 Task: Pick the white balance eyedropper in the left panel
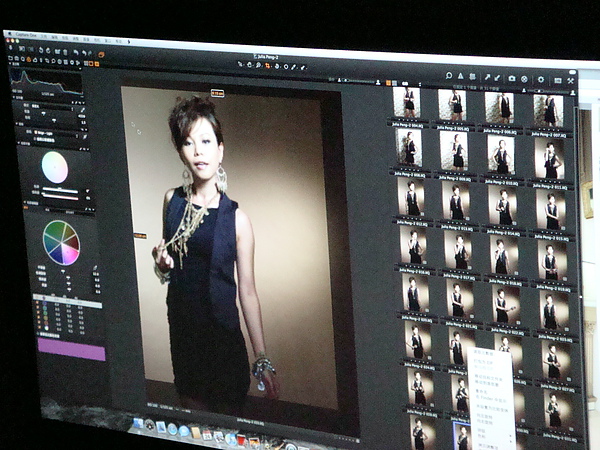pos(82,110)
